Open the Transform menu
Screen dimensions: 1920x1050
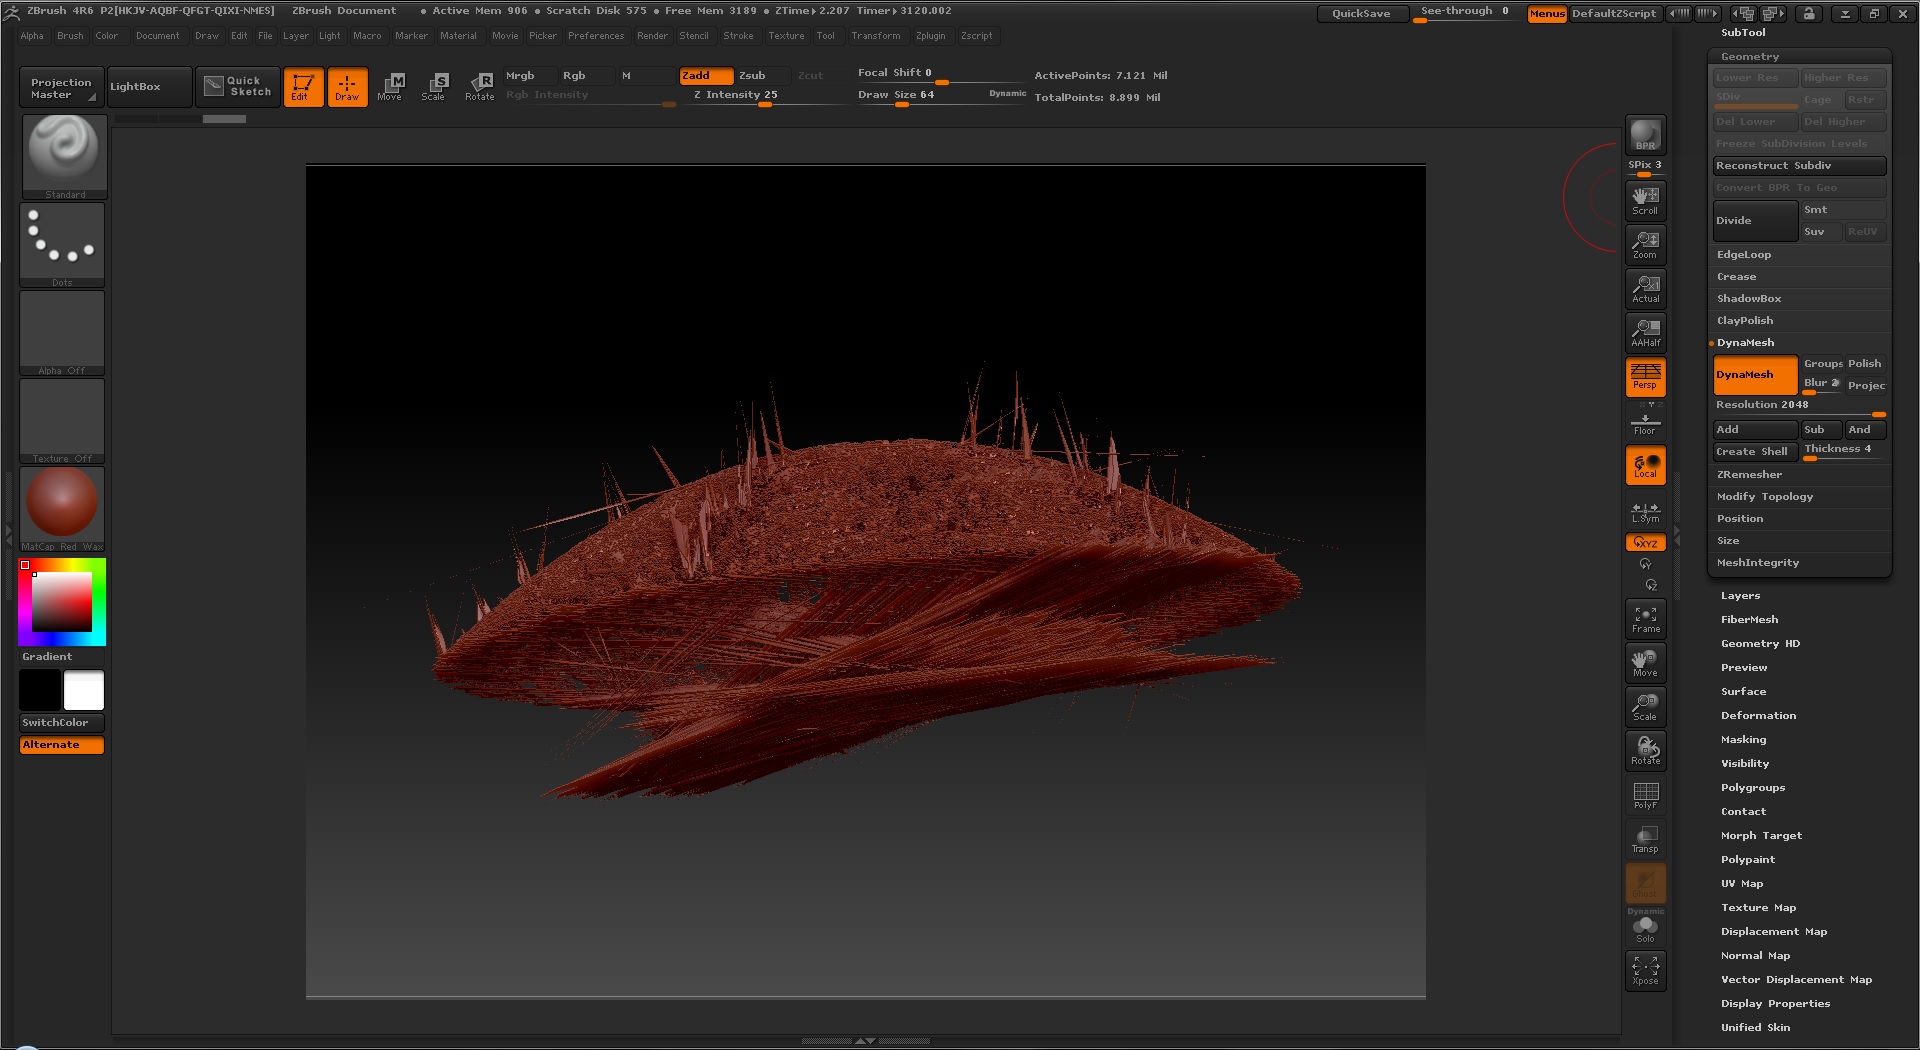point(876,36)
